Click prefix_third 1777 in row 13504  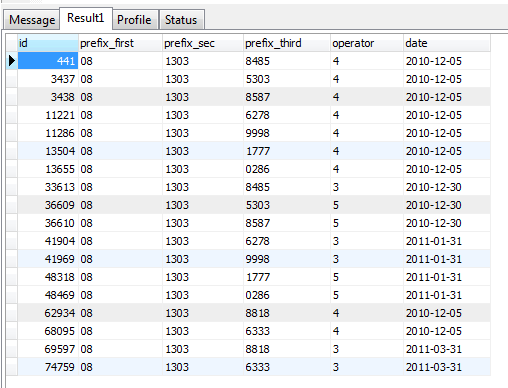pos(287,151)
